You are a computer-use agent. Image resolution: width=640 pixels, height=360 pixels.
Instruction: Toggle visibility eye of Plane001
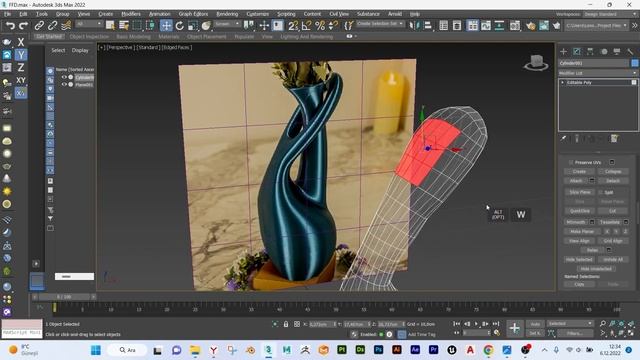pyautogui.click(x=64, y=84)
